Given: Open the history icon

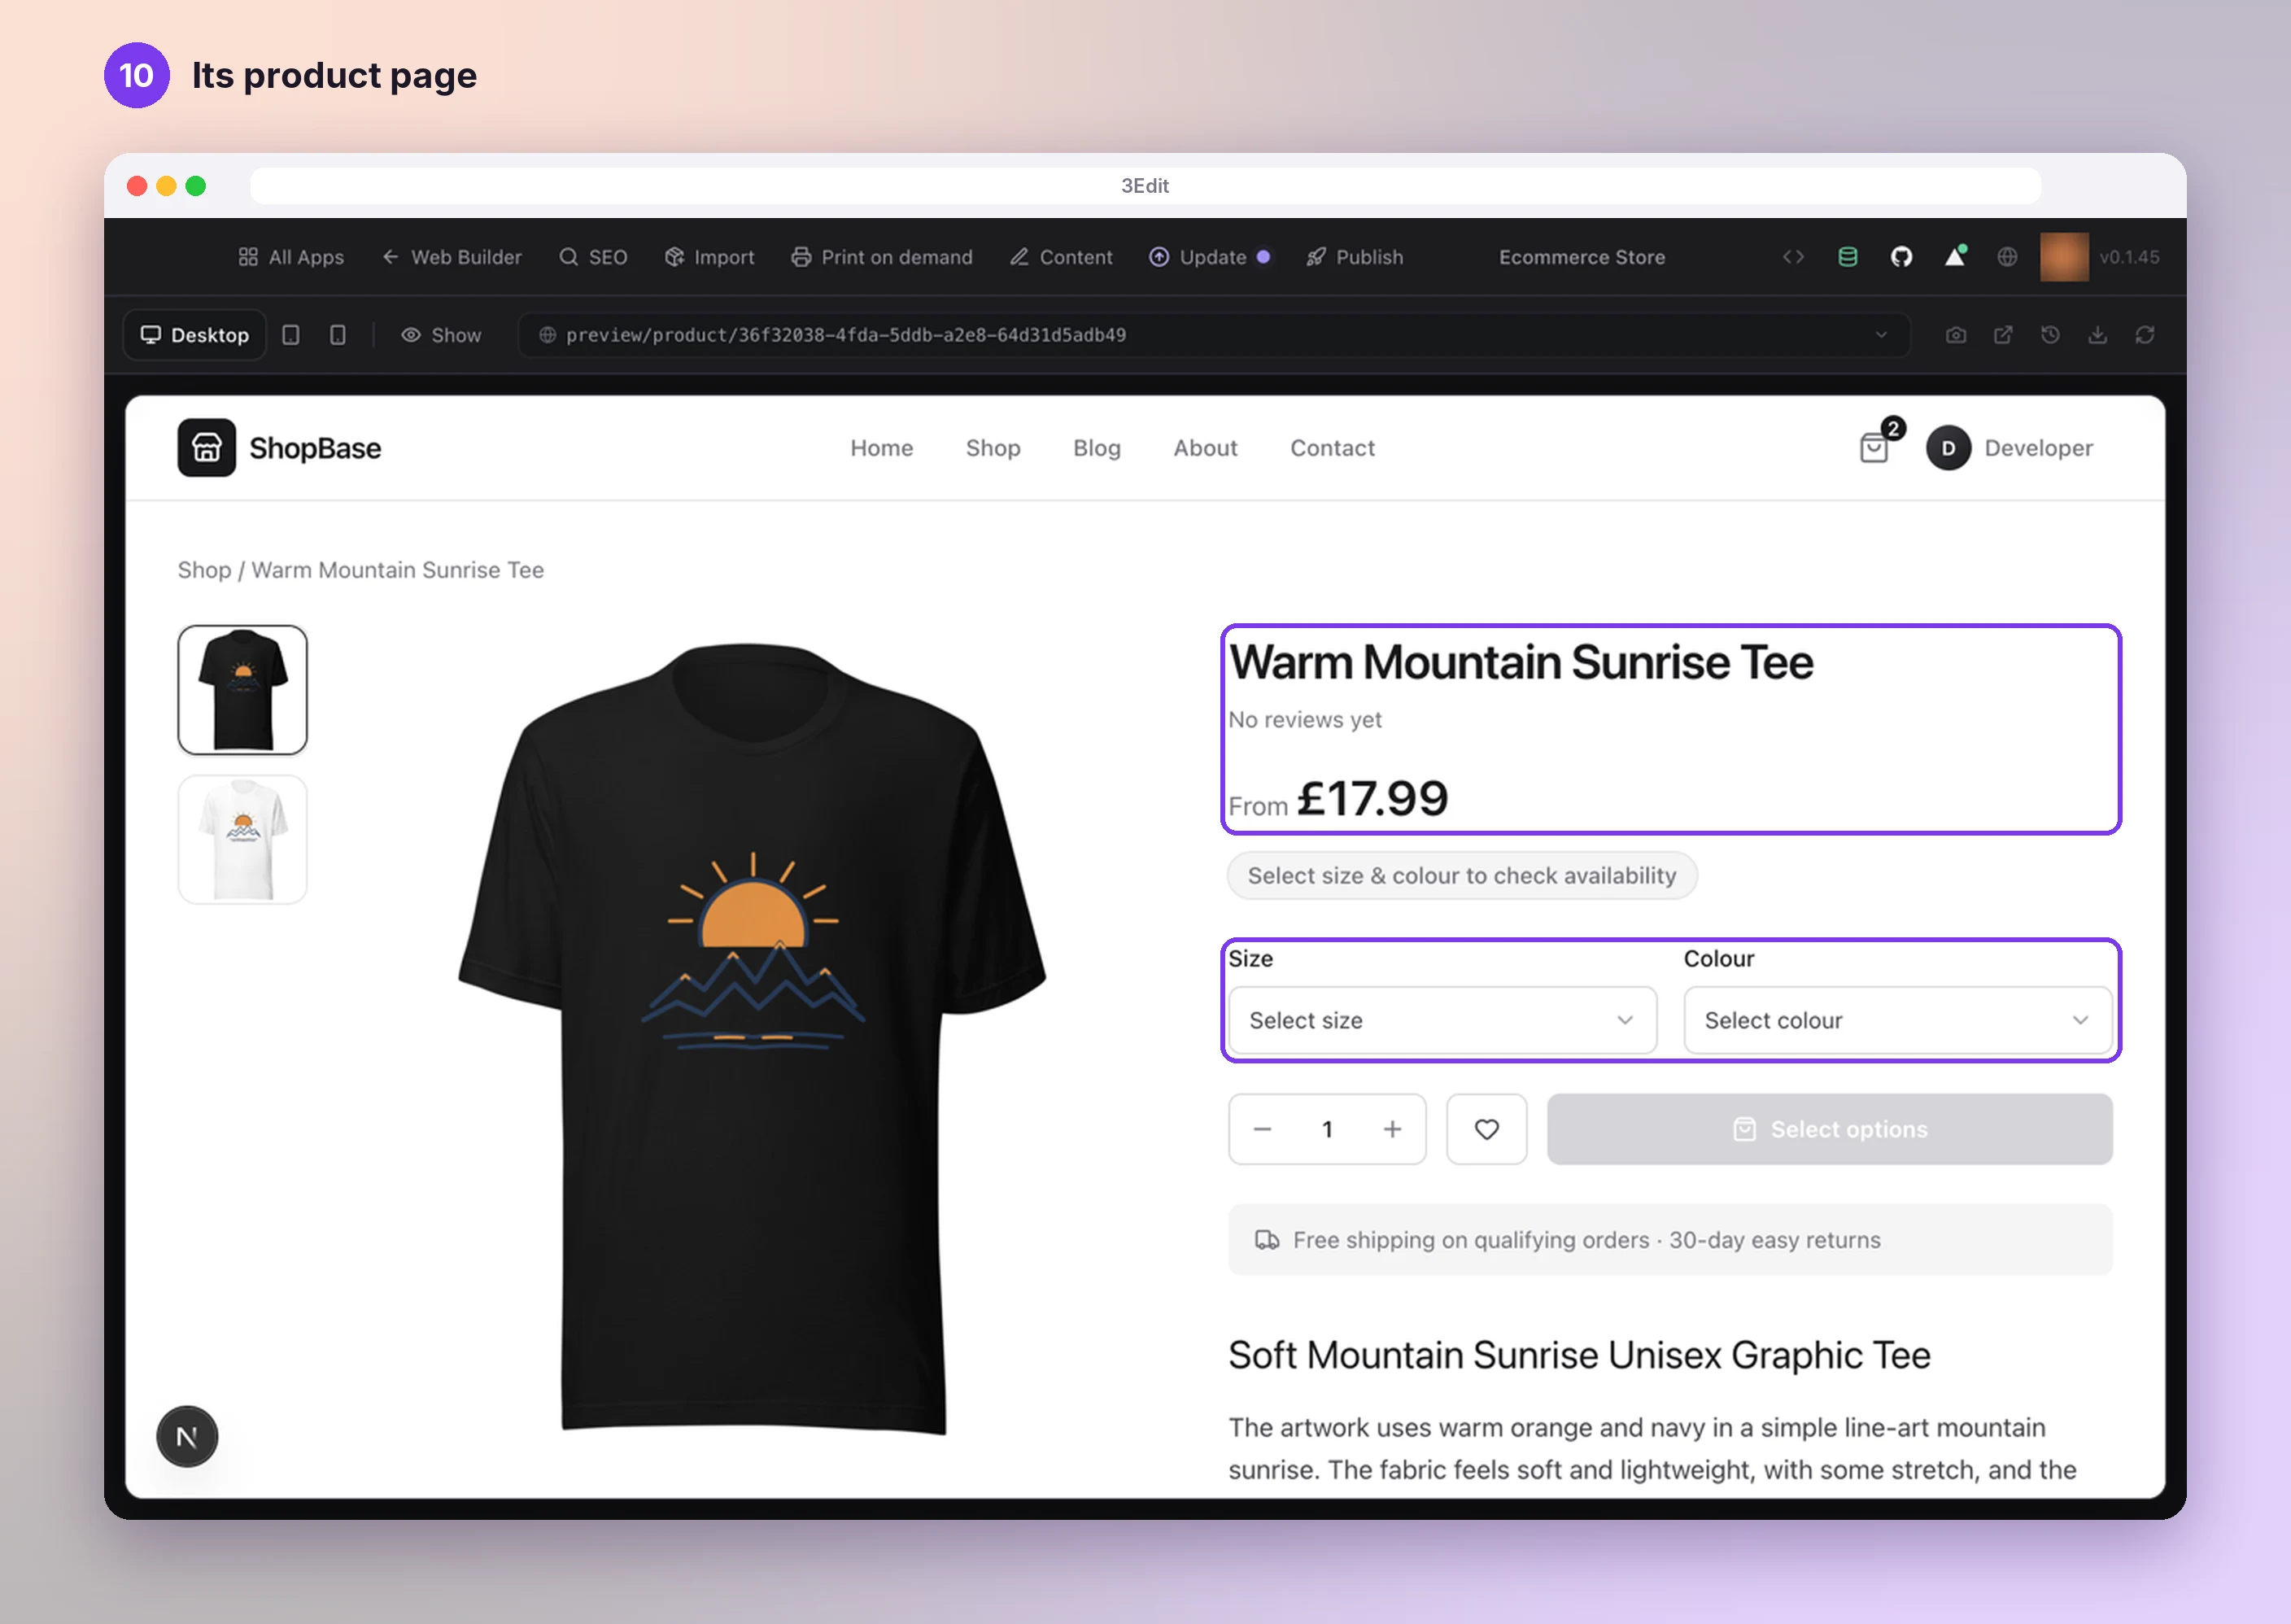Looking at the screenshot, I should 2050,335.
